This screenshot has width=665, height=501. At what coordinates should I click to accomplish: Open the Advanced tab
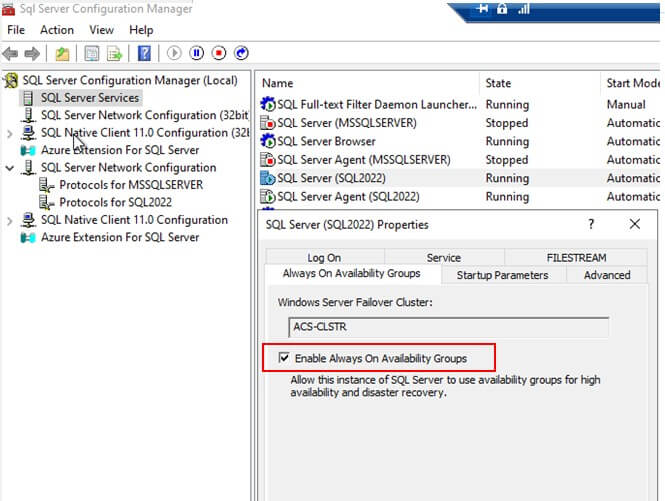tap(607, 275)
